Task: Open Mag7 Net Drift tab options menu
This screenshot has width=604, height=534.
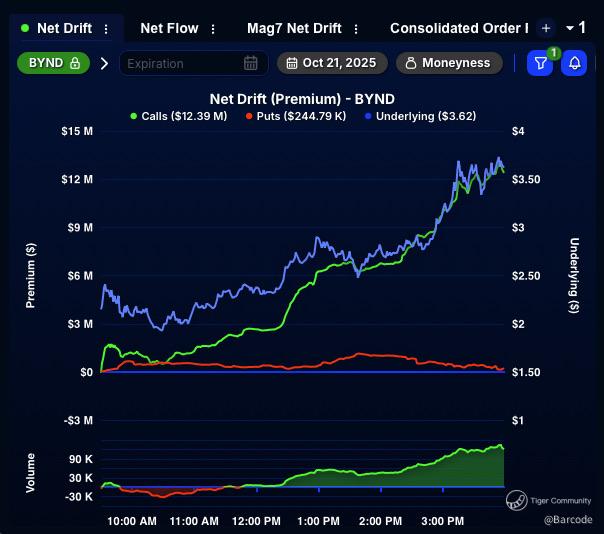Action: tap(356, 29)
